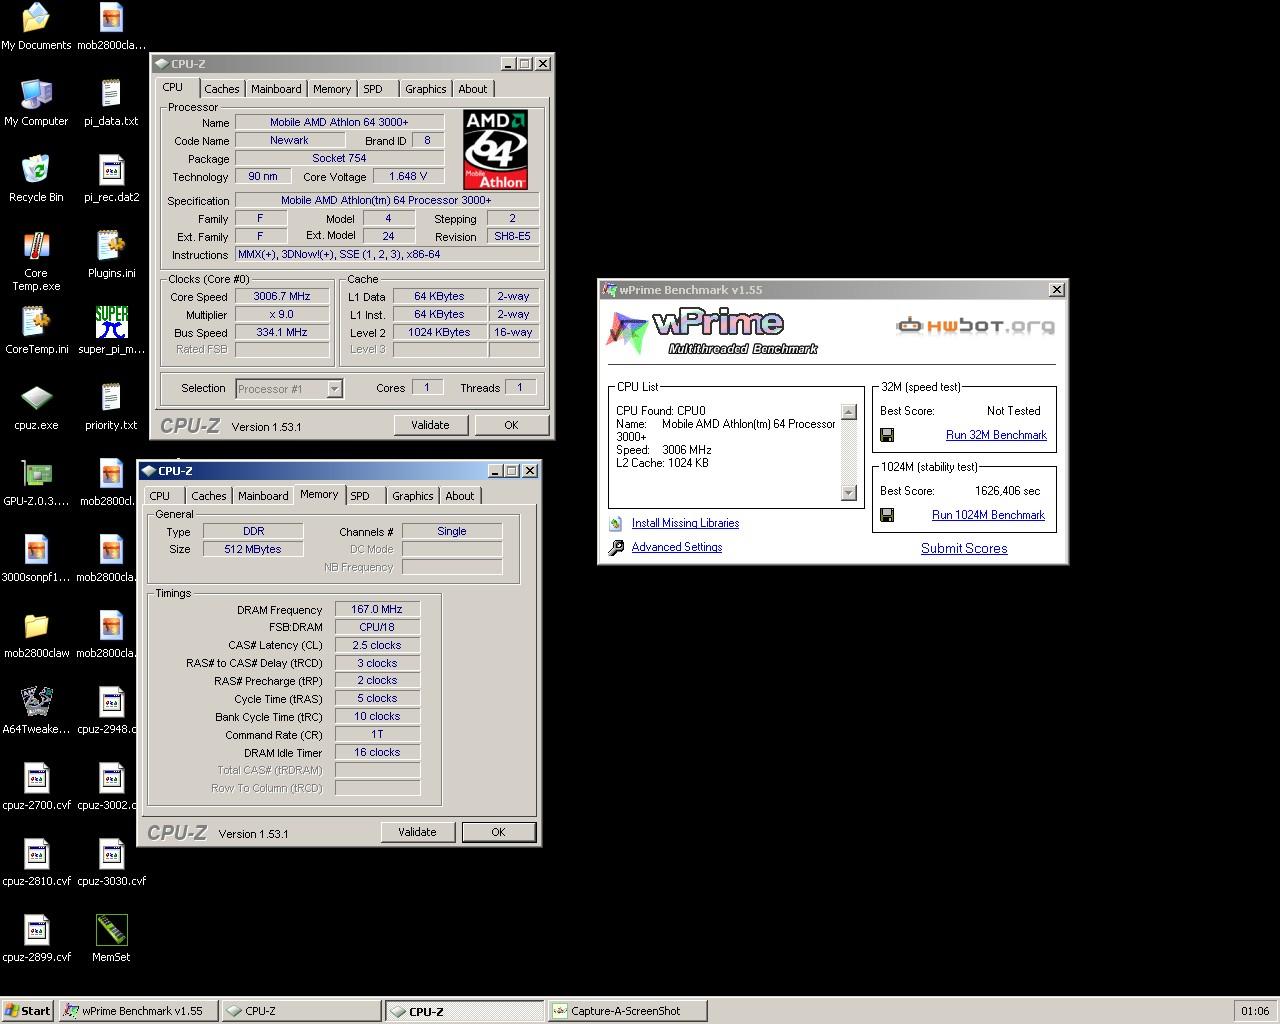Open Mainboard tab in top CPU-Z window
The width and height of the screenshot is (1280, 1024).
pos(276,89)
